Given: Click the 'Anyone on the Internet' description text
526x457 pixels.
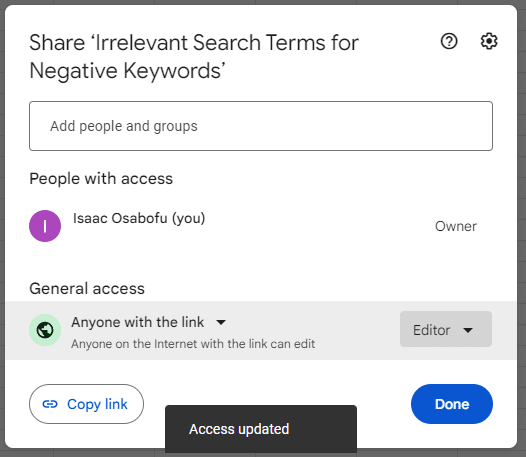Looking at the screenshot, I should [x=193, y=344].
